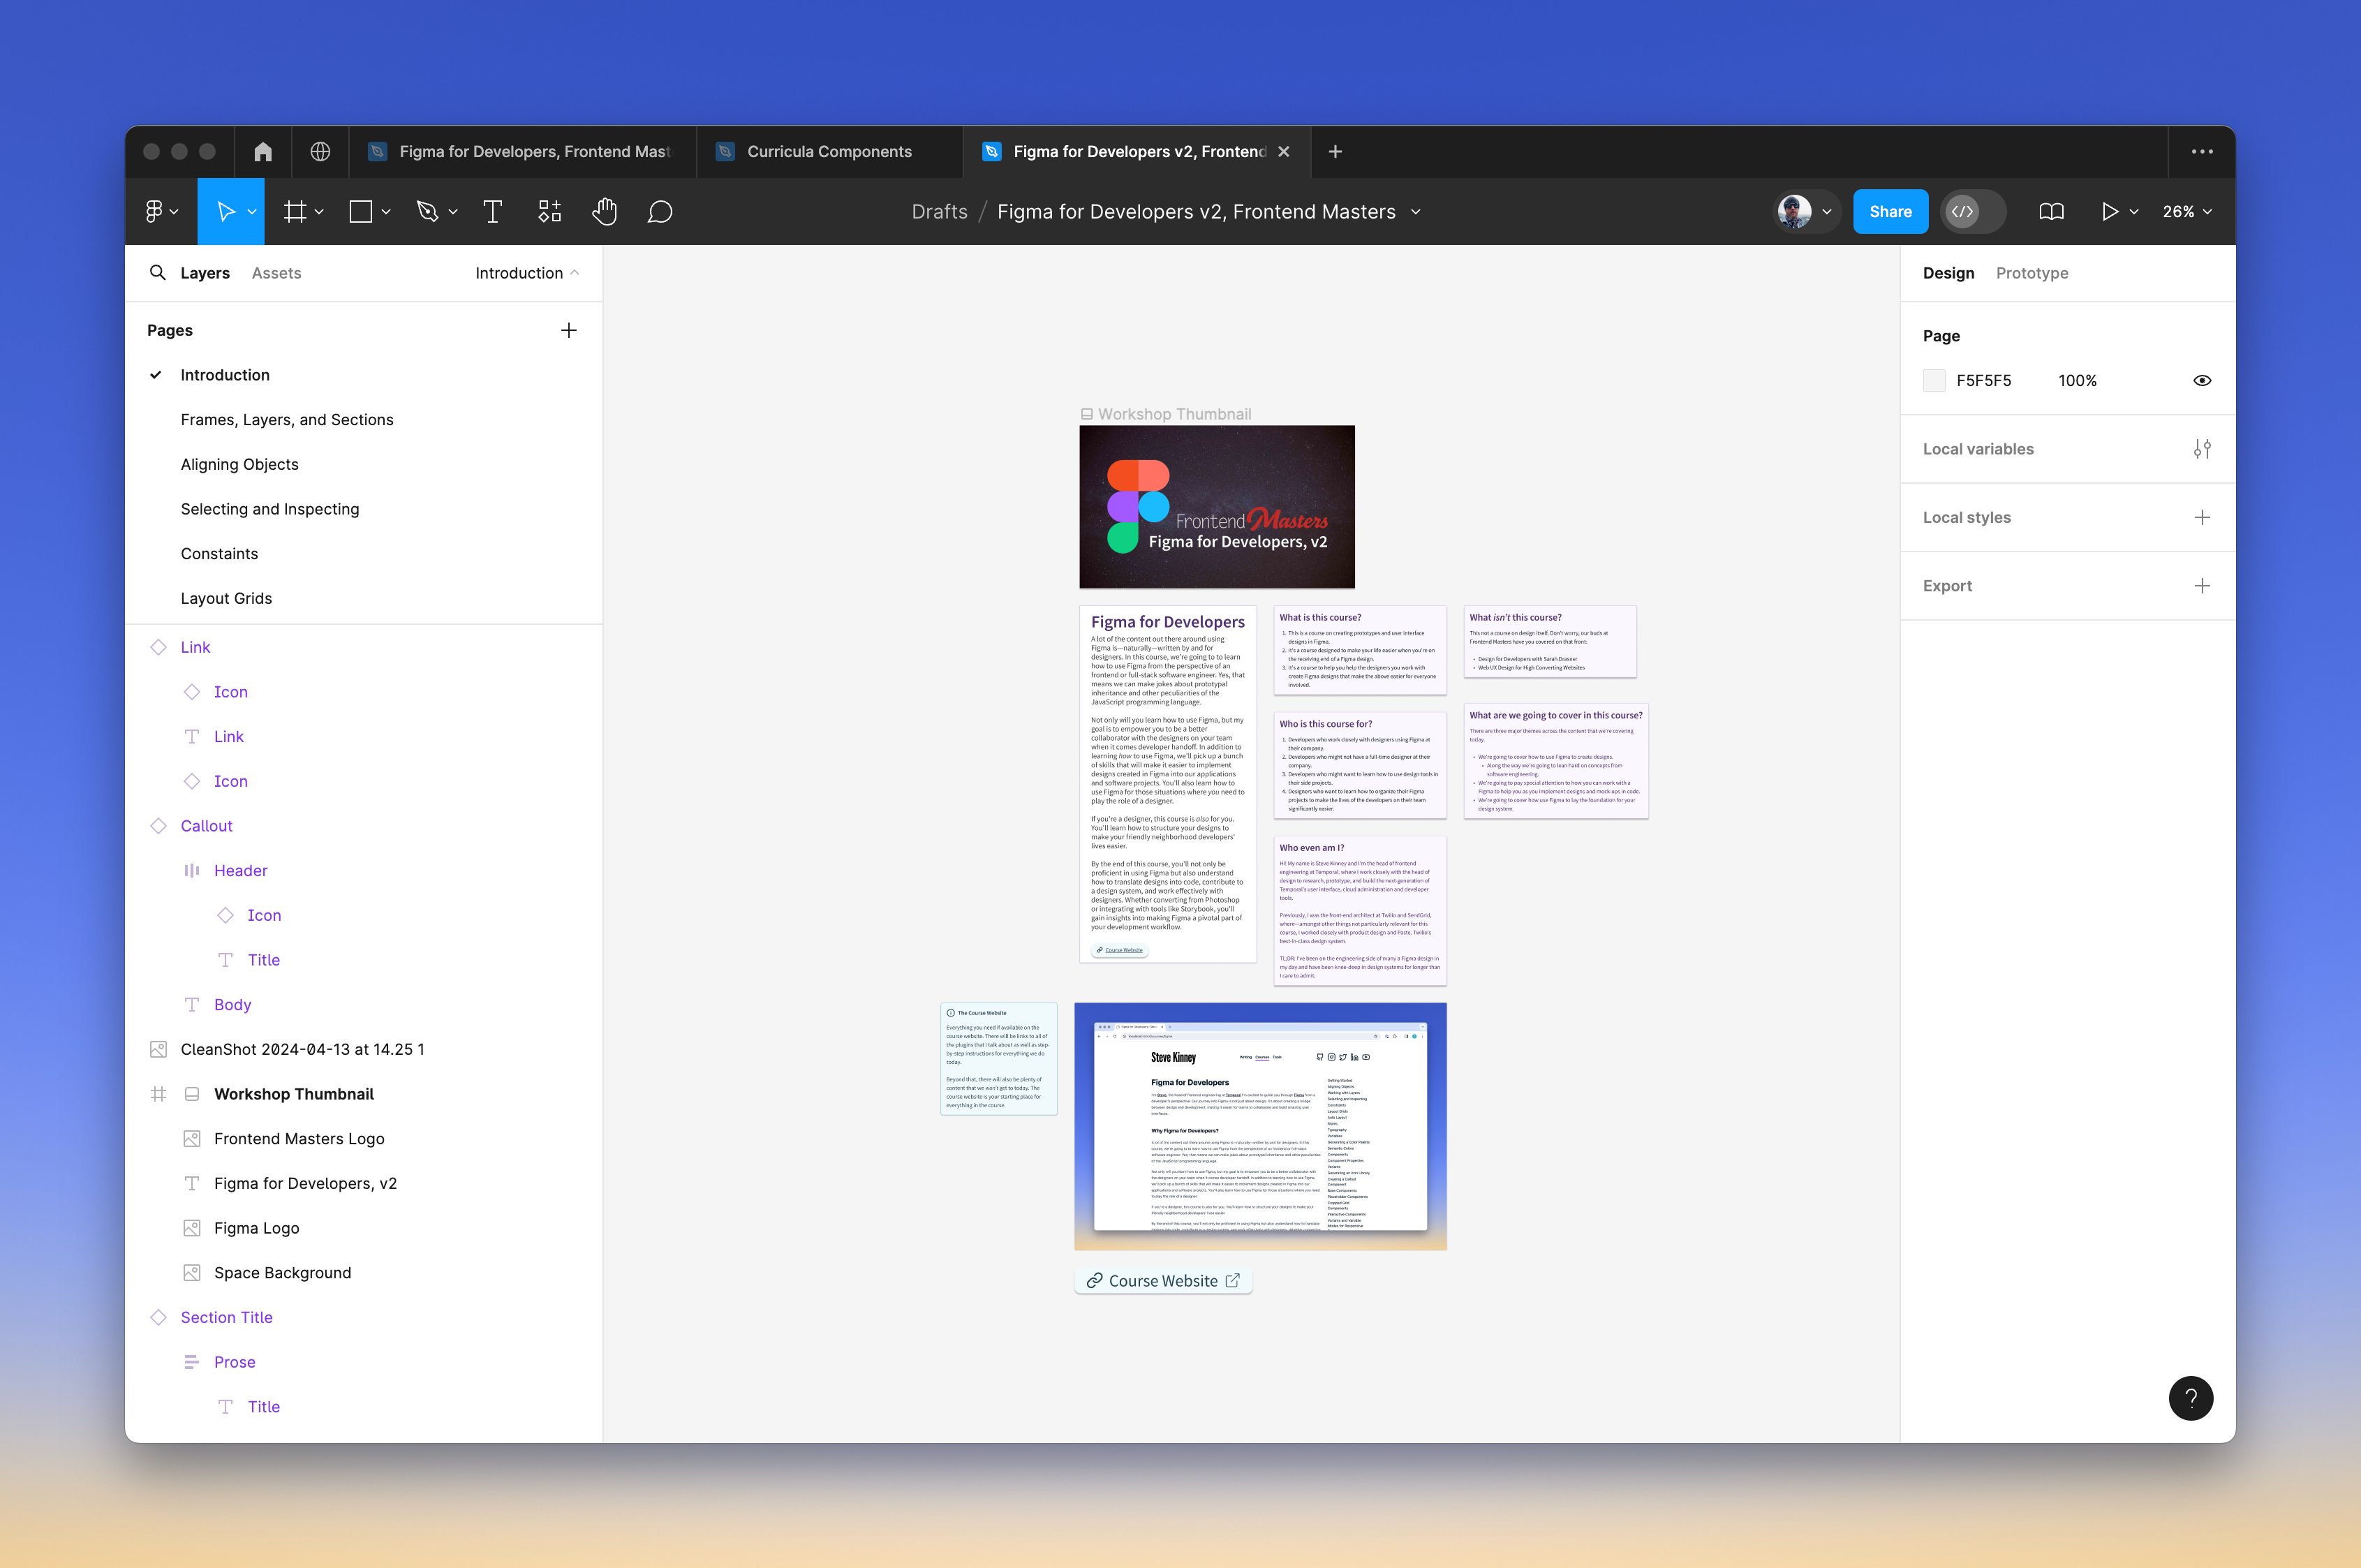Select the Pen tool

pos(427,211)
